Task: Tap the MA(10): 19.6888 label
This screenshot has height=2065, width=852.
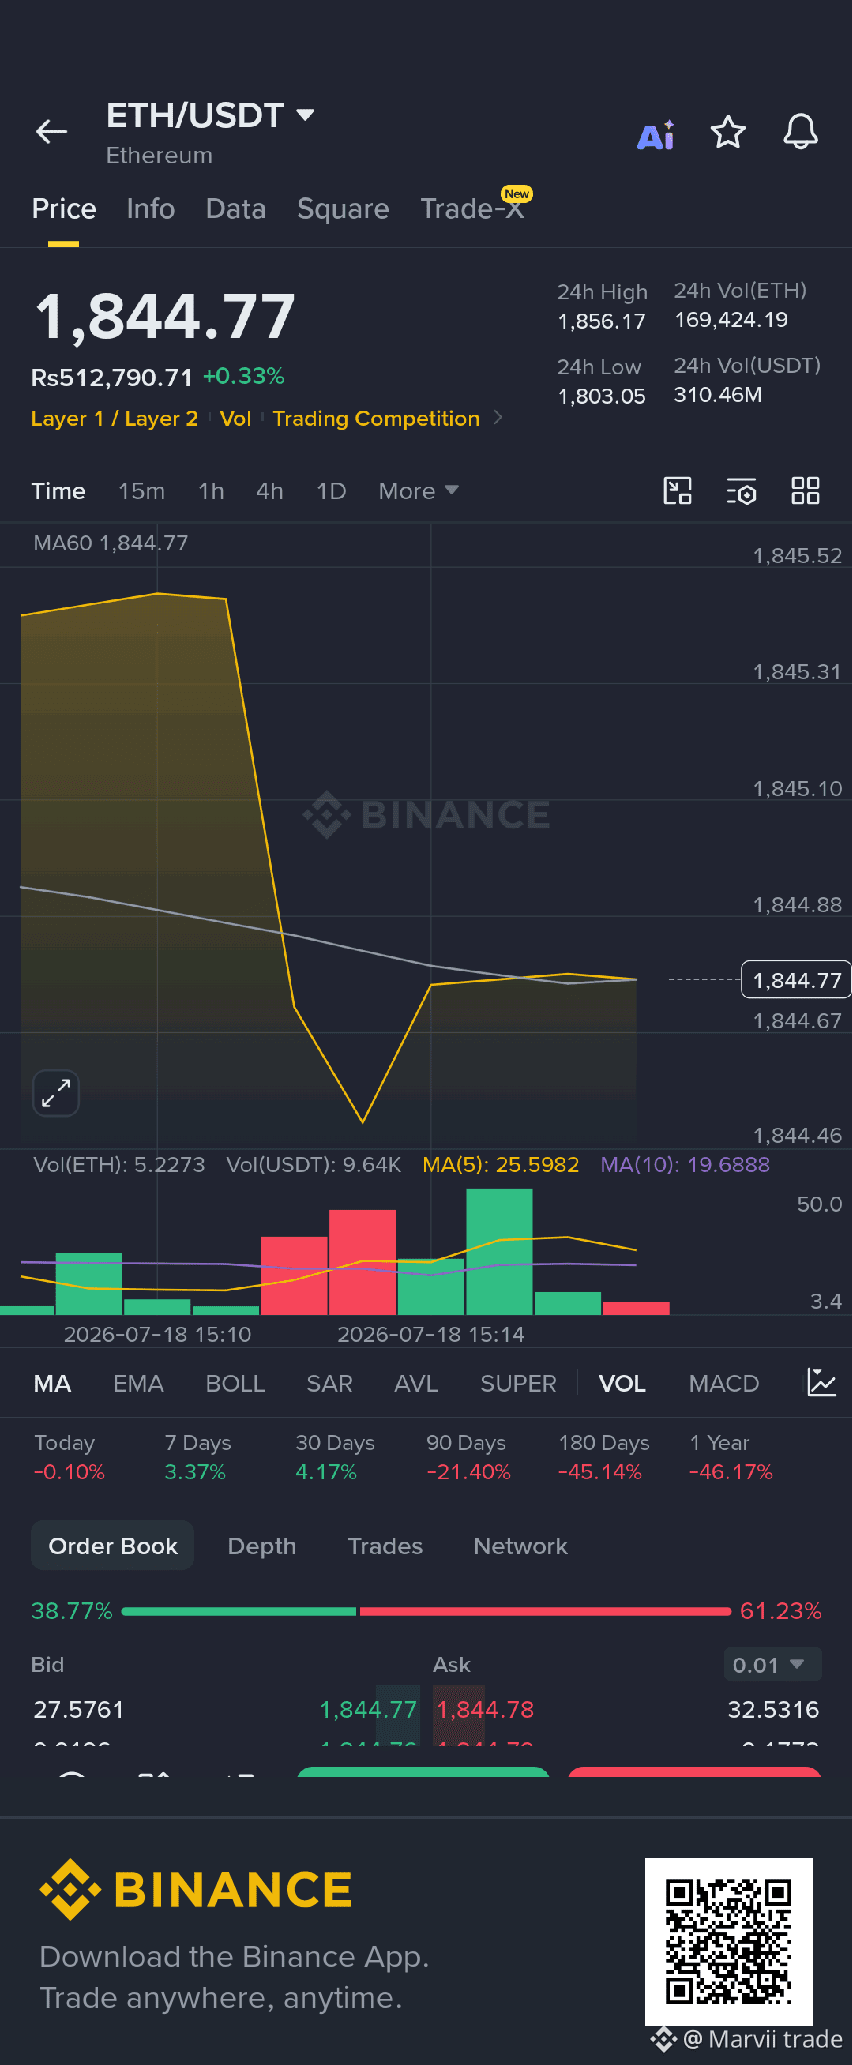Action: tap(685, 1164)
